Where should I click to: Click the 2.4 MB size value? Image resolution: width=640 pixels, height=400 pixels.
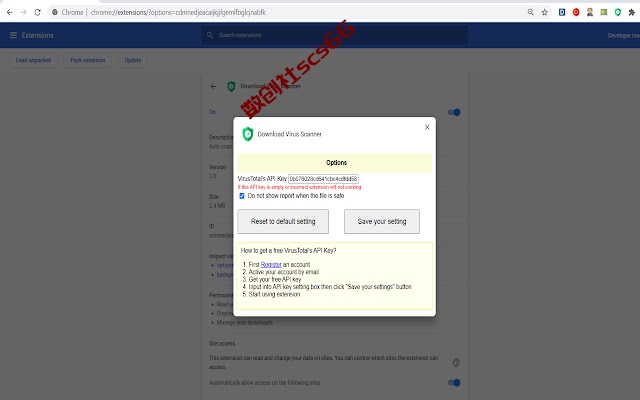(217, 206)
